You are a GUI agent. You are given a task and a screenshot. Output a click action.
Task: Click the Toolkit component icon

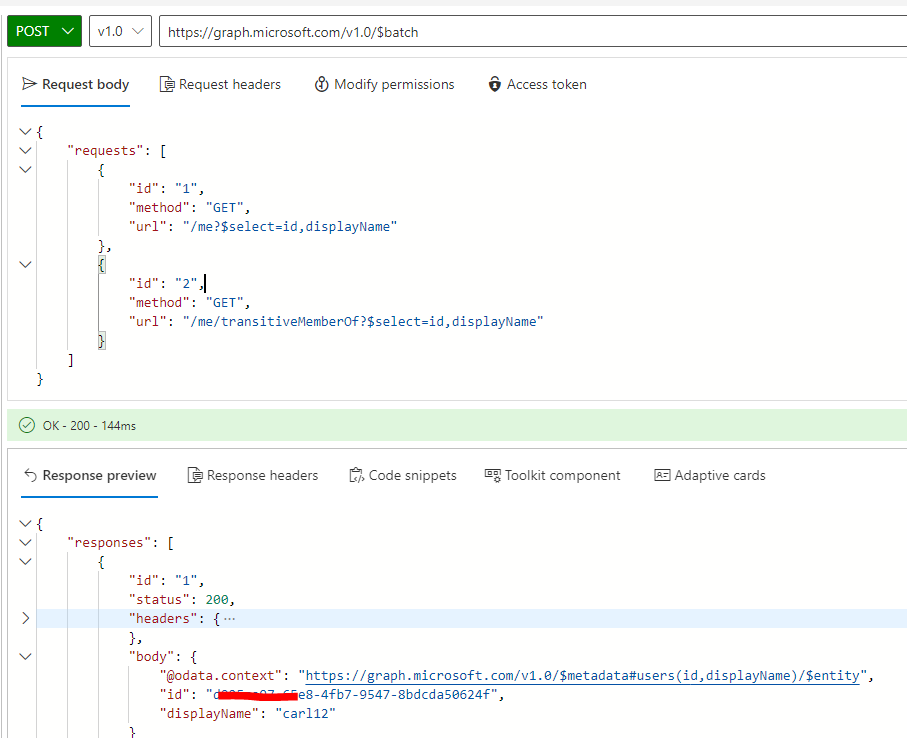coord(493,475)
